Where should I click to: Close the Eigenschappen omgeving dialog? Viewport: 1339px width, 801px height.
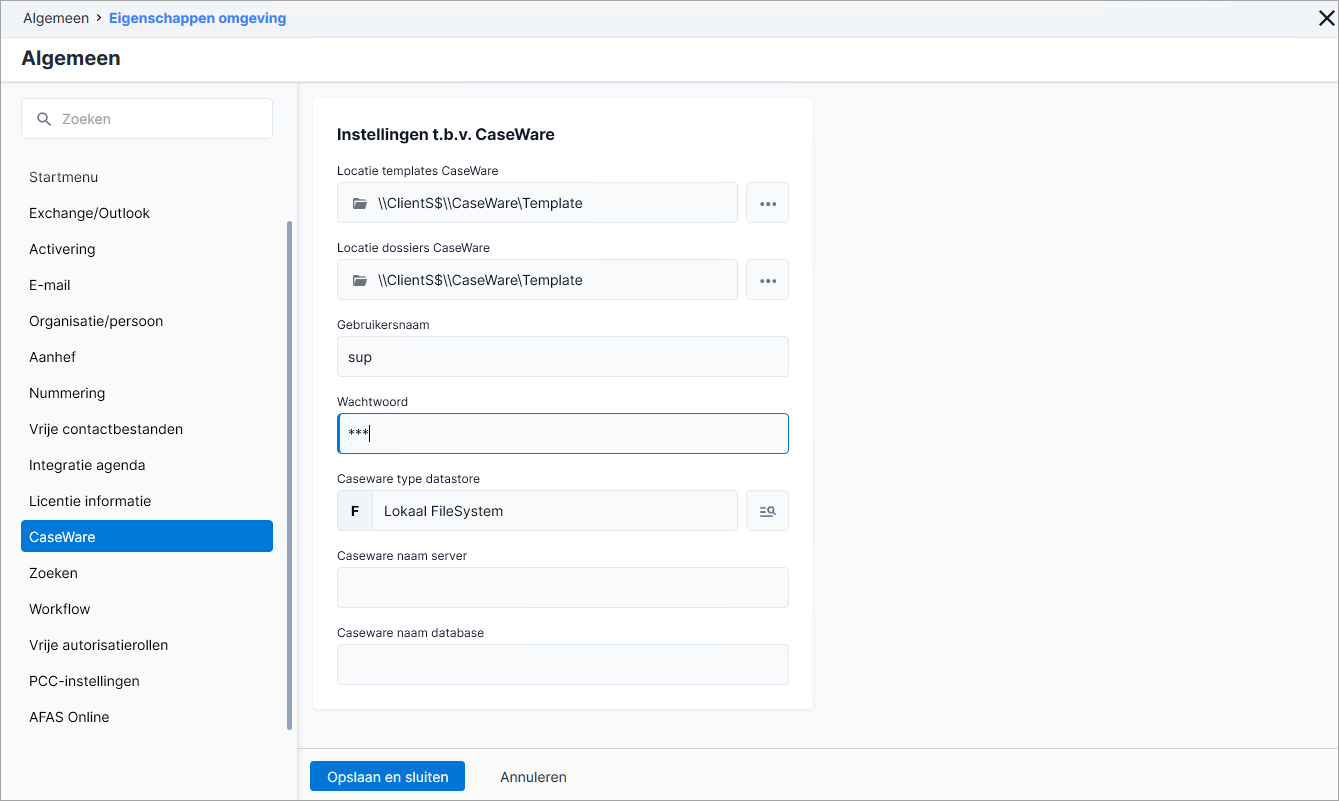tap(1327, 18)
